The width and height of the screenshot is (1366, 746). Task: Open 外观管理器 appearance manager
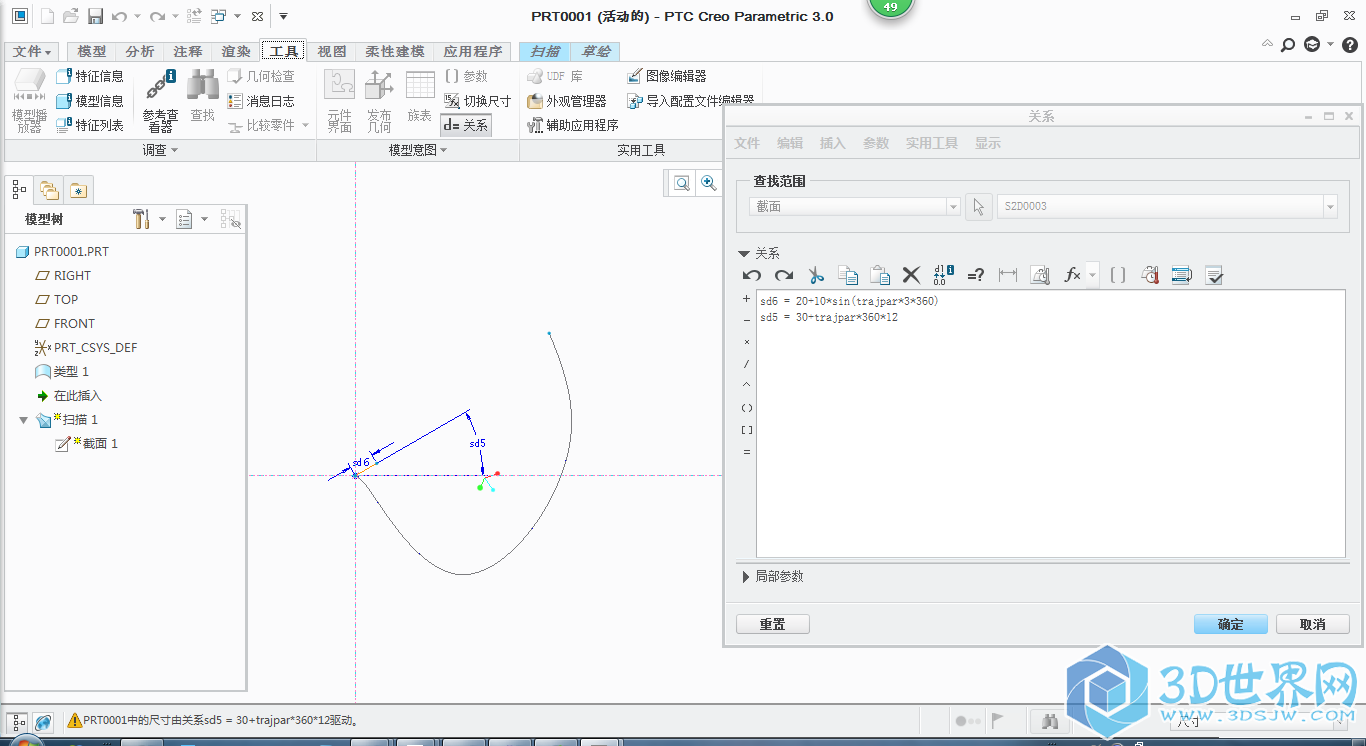point(567,101)
